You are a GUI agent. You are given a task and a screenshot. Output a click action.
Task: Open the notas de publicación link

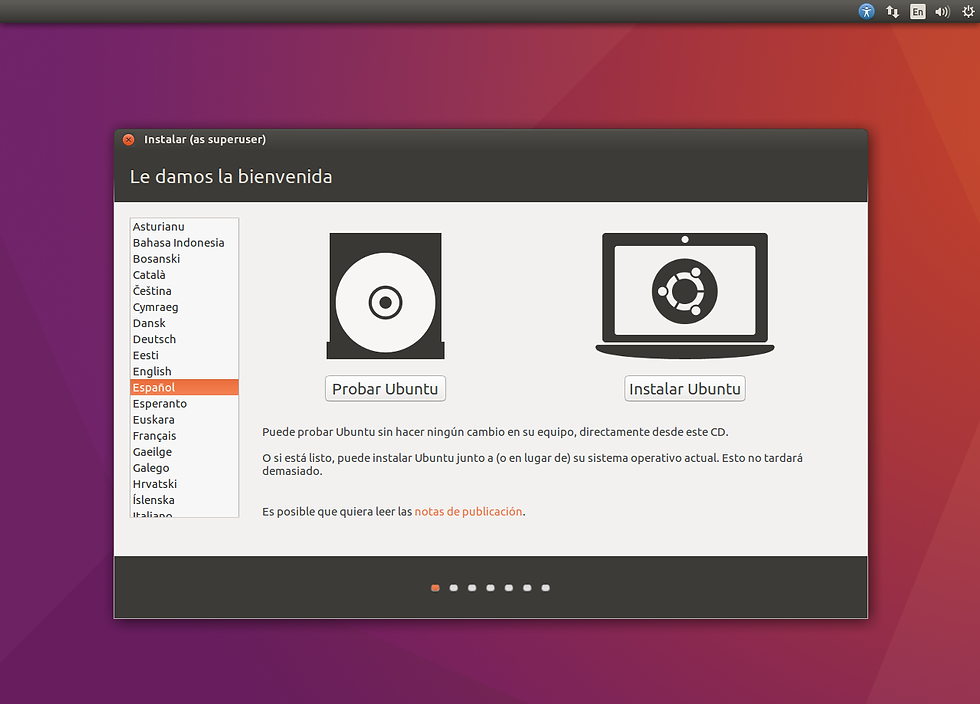[468, 511]
